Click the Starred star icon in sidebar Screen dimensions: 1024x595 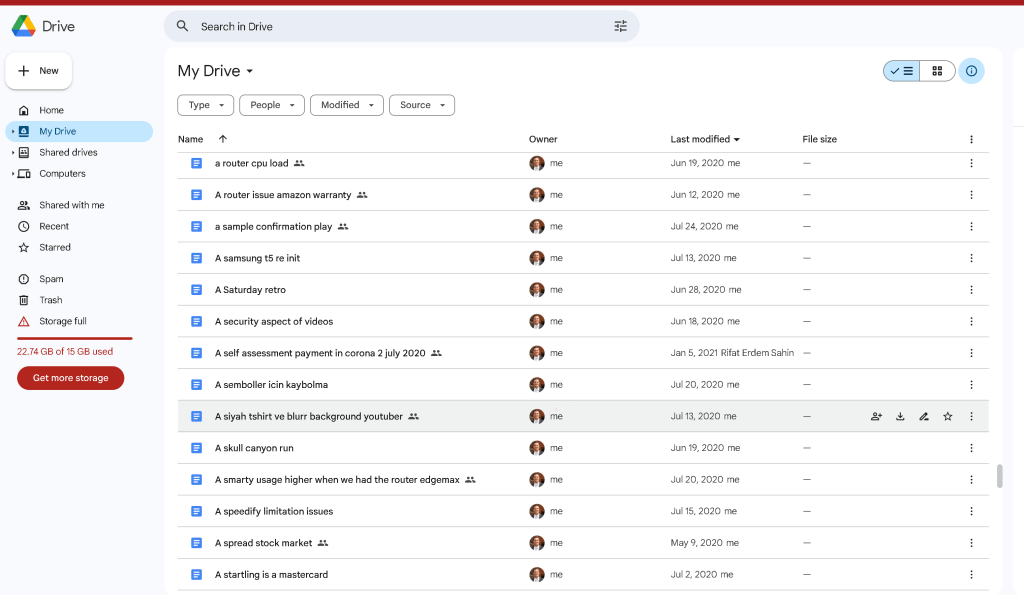pyautogui.click(x=24, y=248)
